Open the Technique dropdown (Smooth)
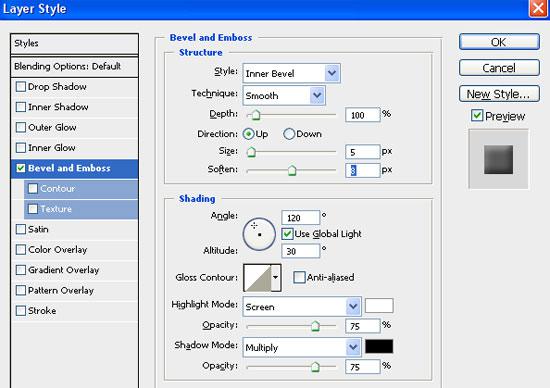 point(284,95)
